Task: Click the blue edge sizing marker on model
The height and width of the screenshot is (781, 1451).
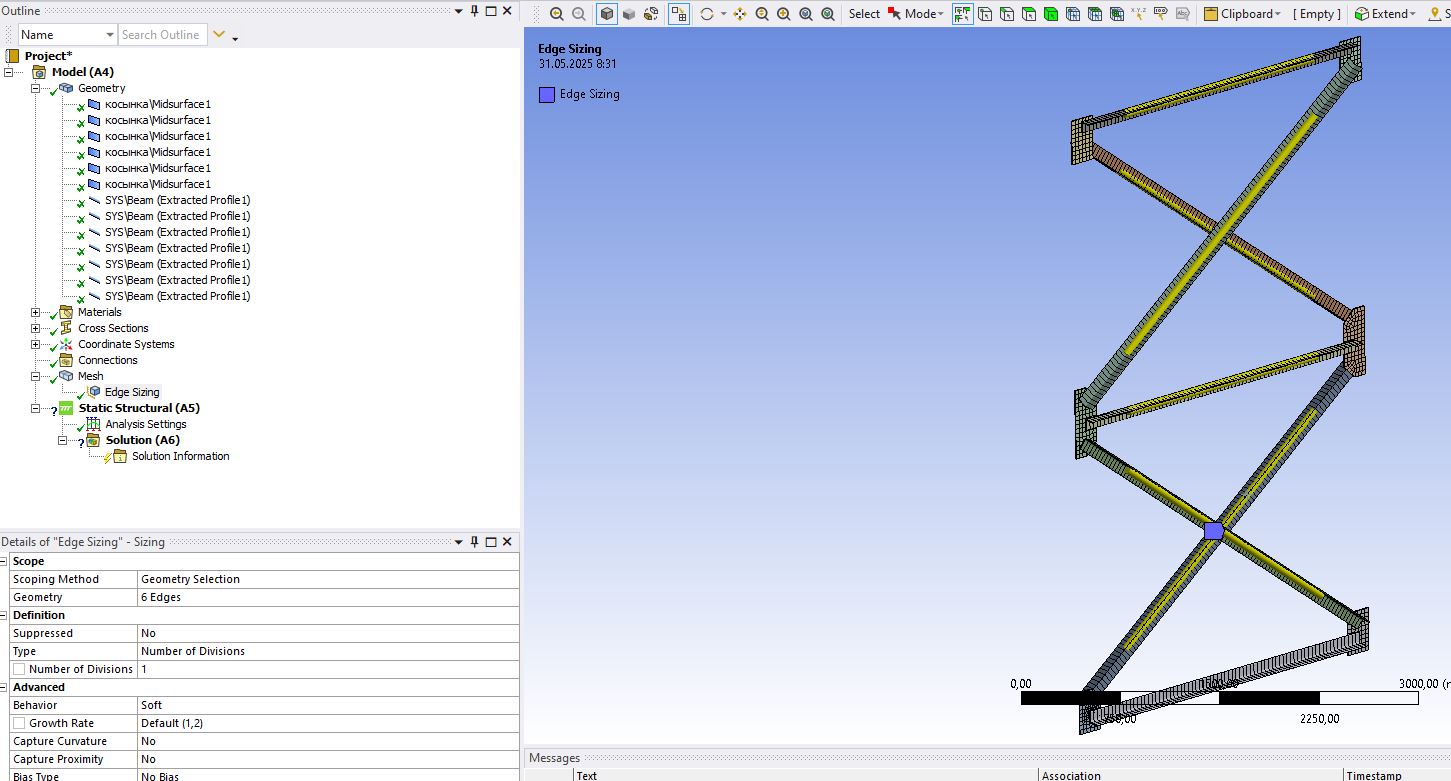Action: [1213, 531]
